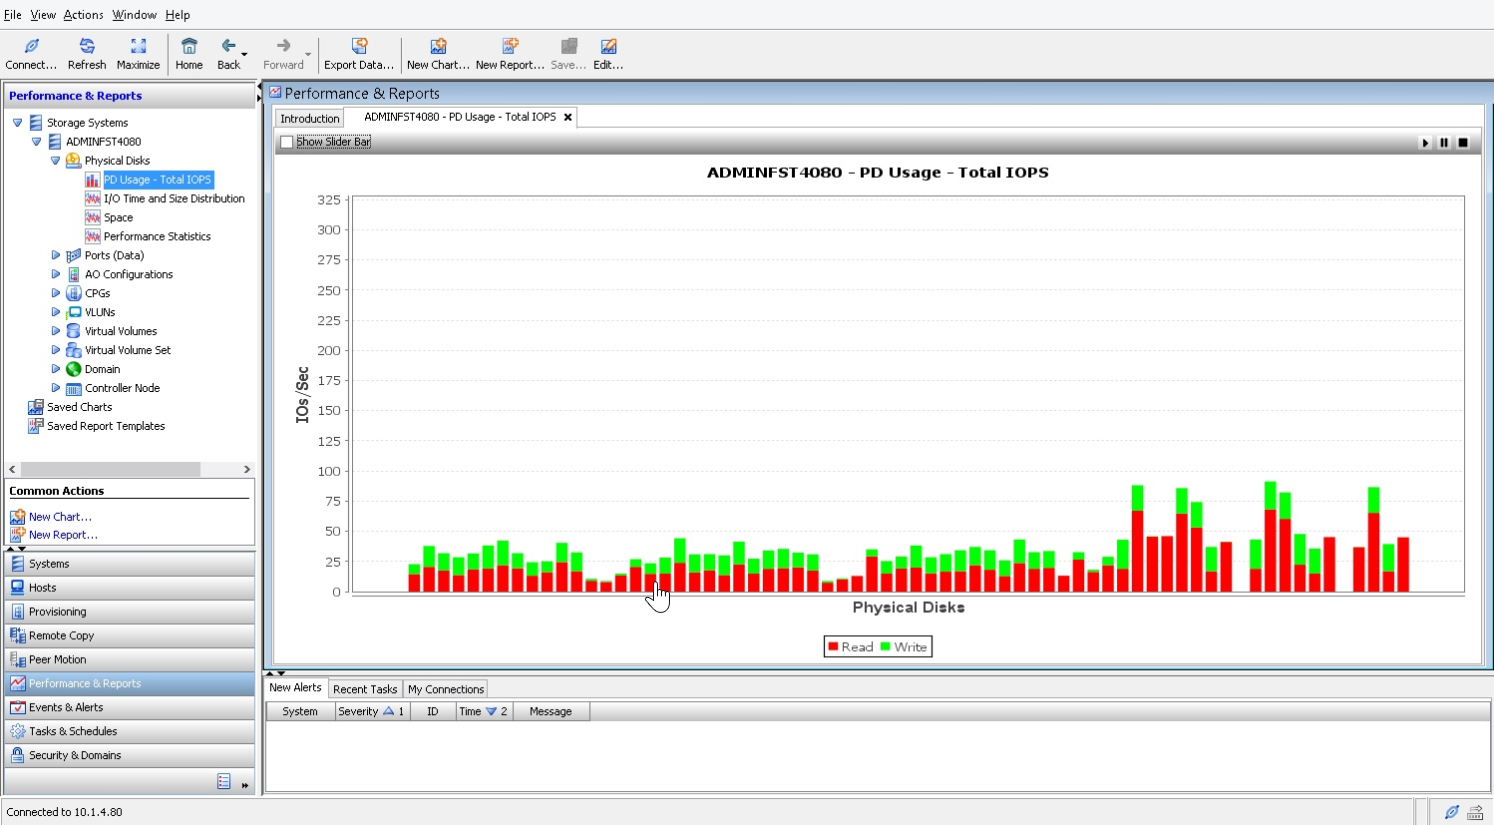Collapse the Physical Disks tree node
Image resolution: width=1494 pixels, height=825 pixels.
(x=56, y=160)
